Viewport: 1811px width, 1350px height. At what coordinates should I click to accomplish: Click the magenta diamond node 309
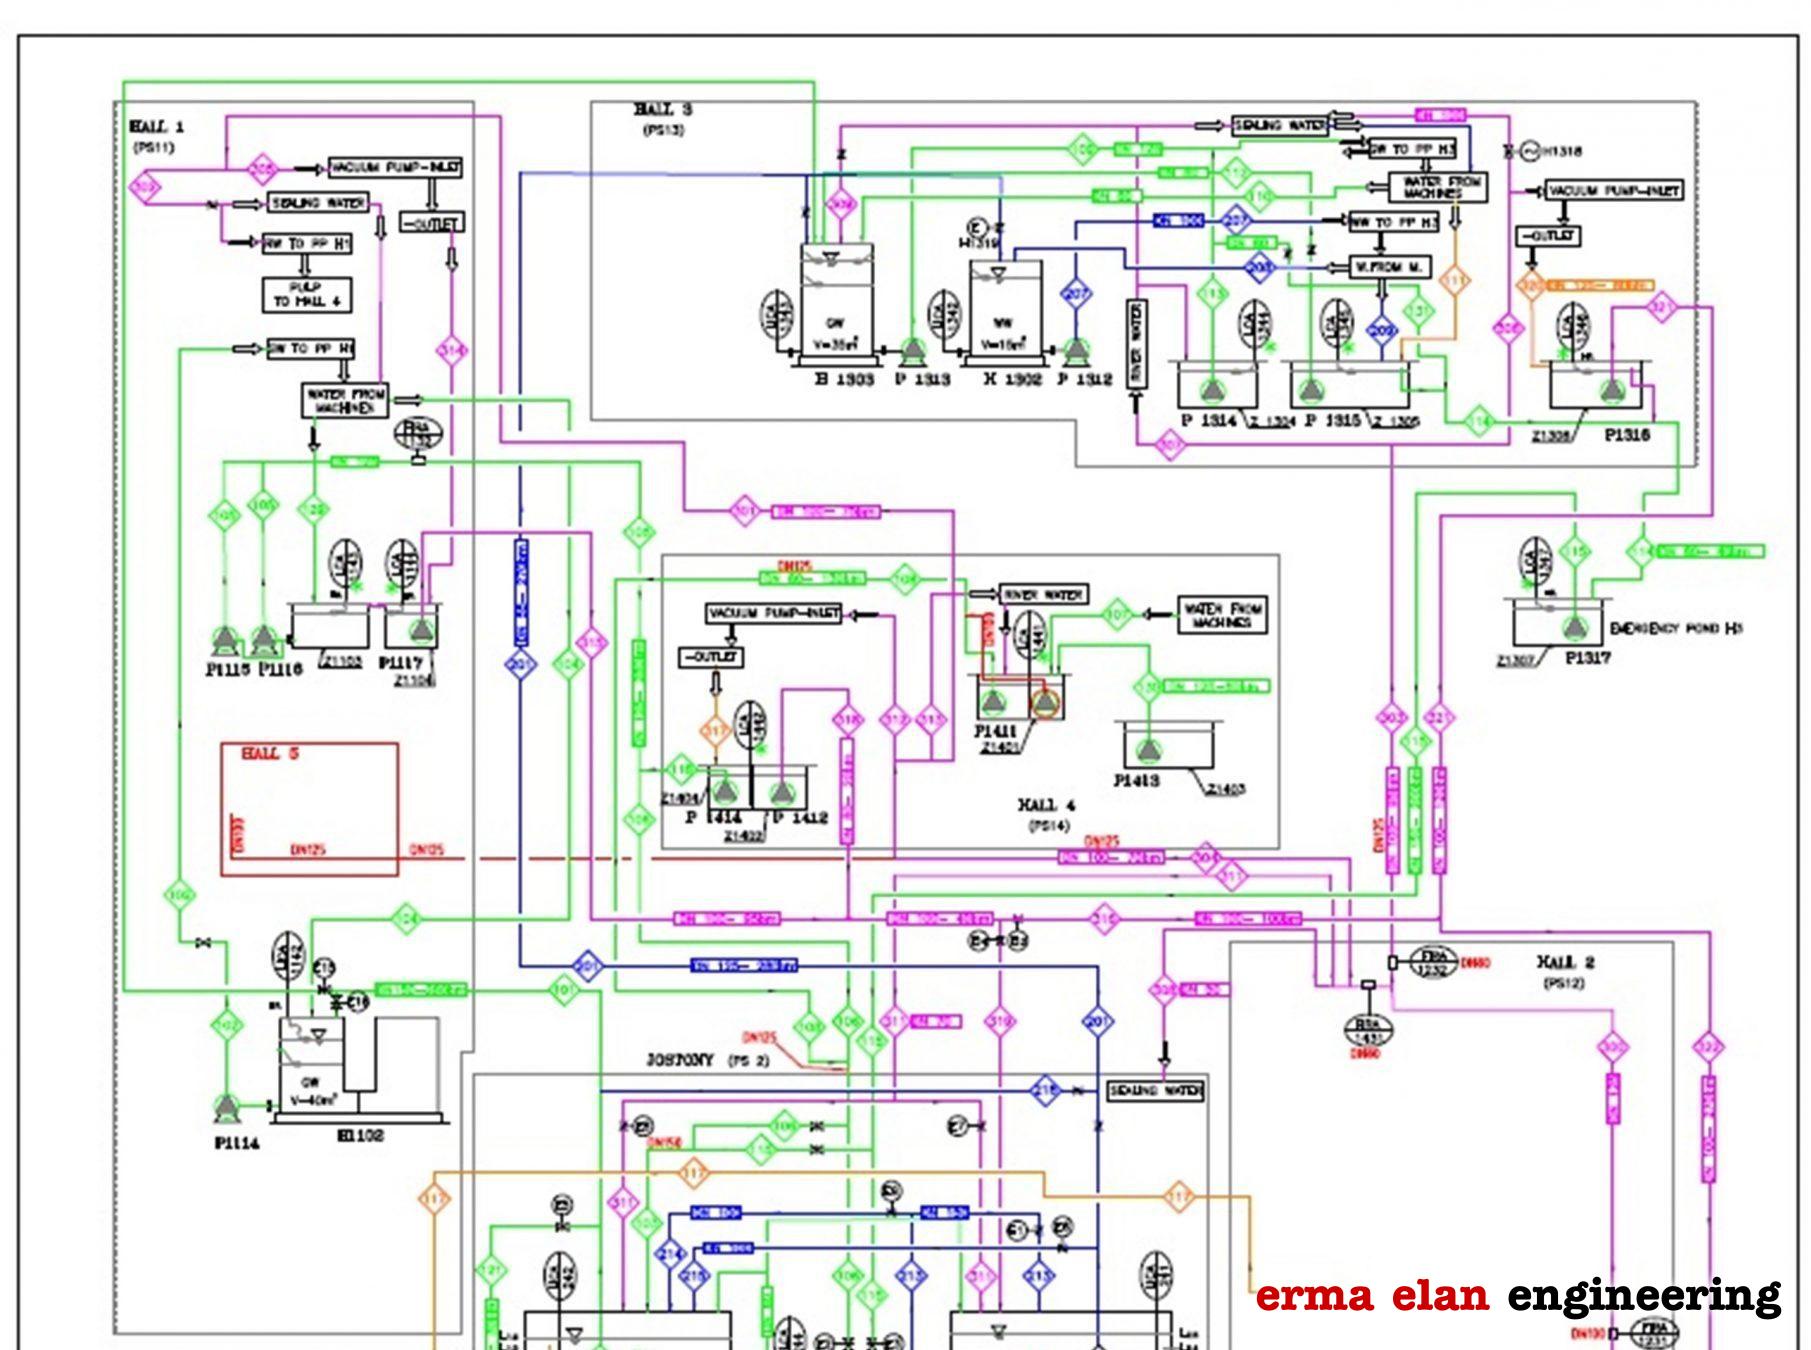[146, 187]
